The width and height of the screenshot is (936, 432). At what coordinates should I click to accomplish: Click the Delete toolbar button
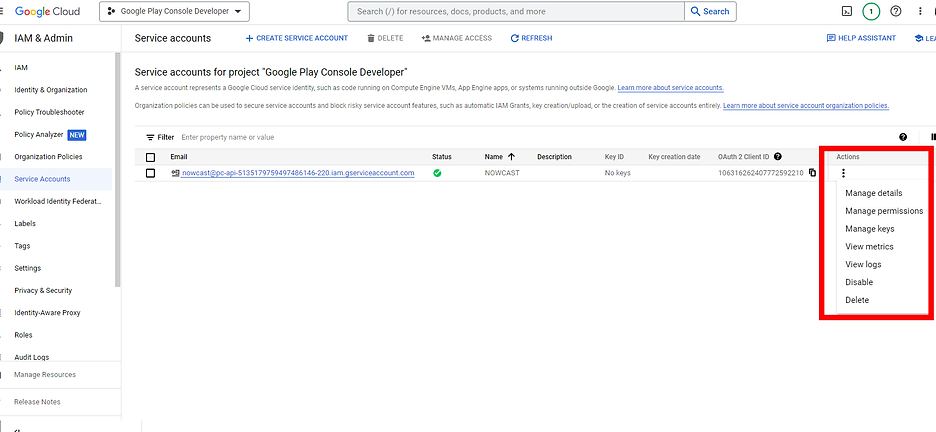point(385,38)
